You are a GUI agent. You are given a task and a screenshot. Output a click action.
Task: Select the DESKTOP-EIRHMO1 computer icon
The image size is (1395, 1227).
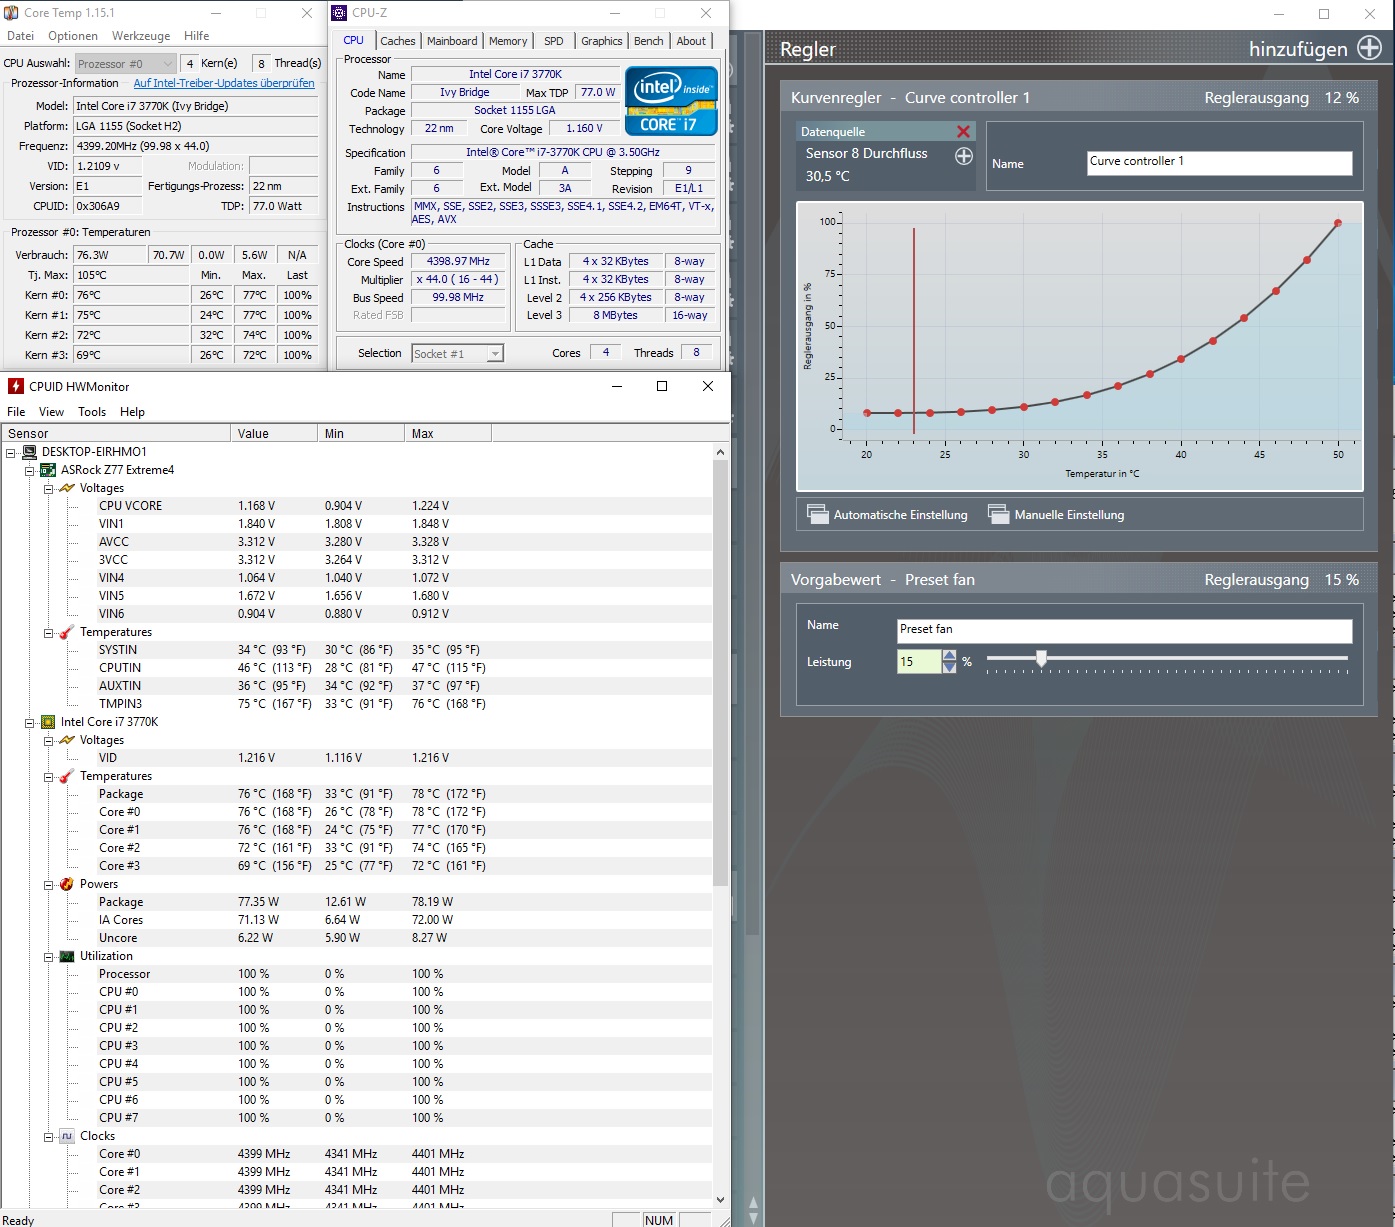pos(30,452)
